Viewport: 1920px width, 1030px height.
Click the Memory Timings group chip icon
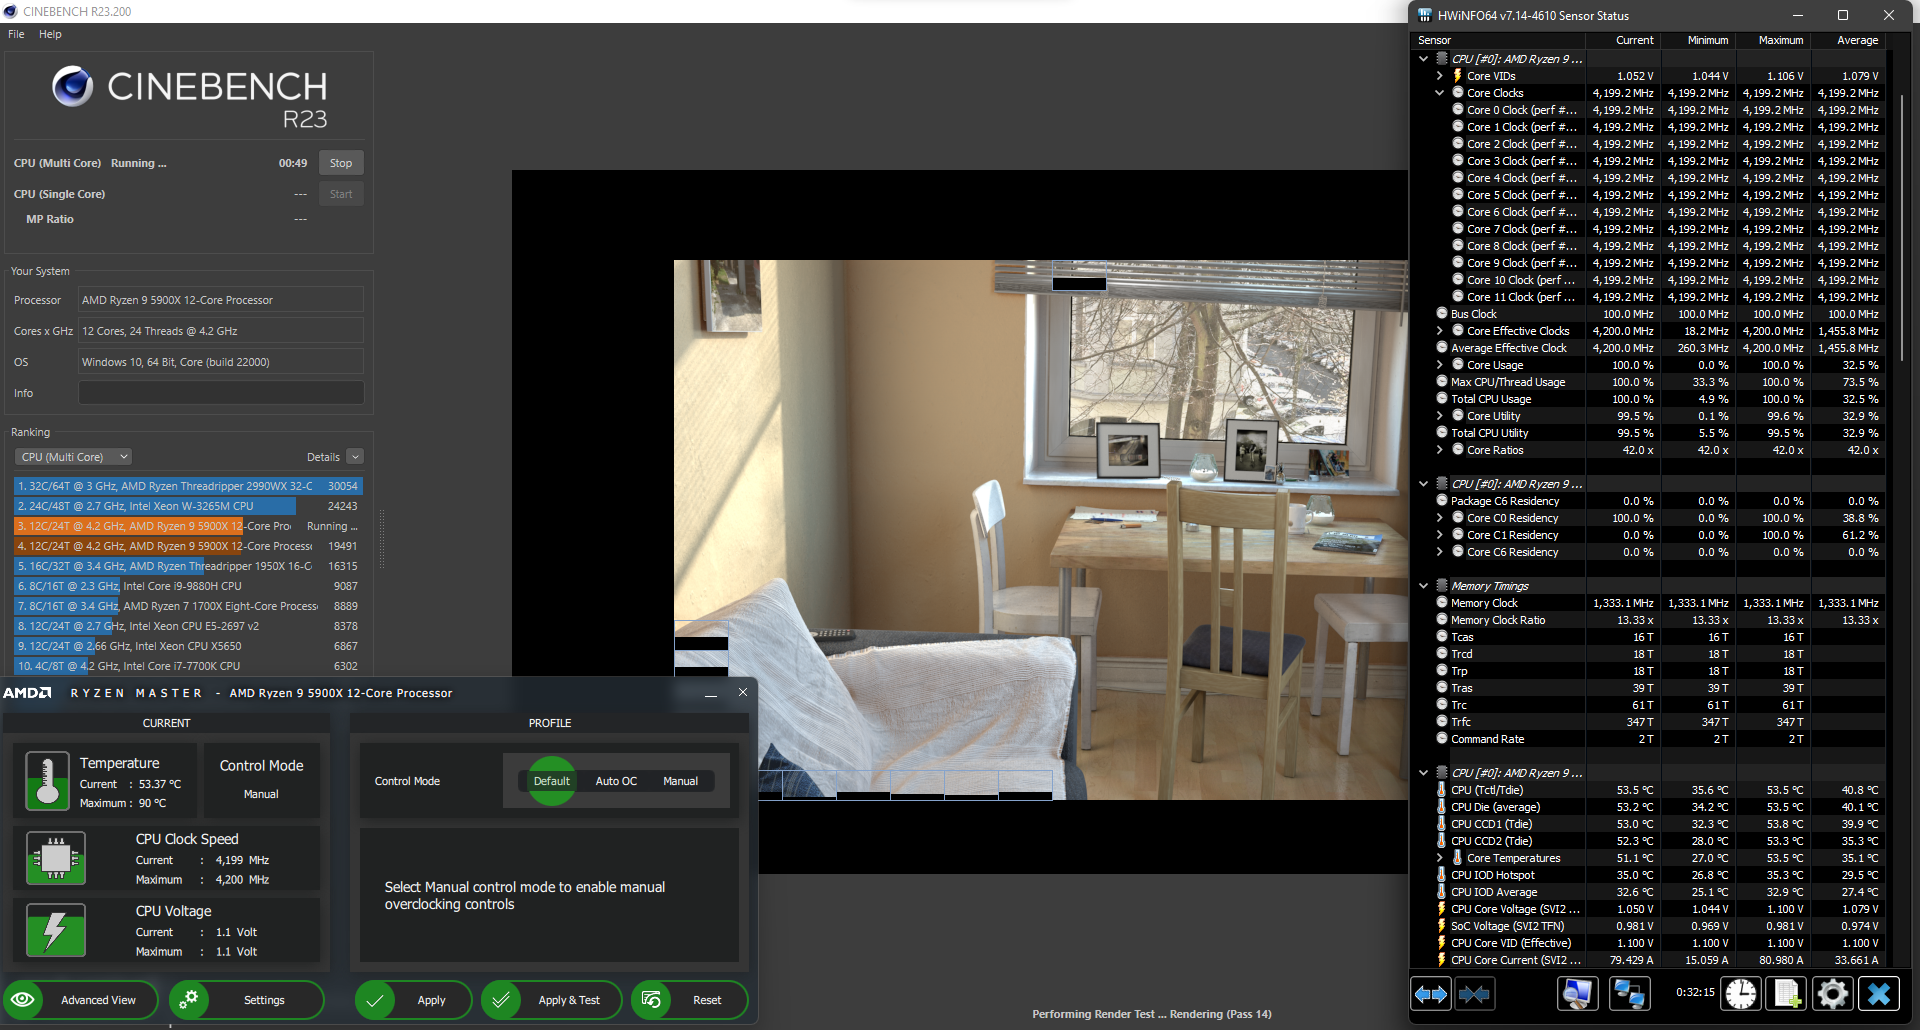tap(1442, 586)
